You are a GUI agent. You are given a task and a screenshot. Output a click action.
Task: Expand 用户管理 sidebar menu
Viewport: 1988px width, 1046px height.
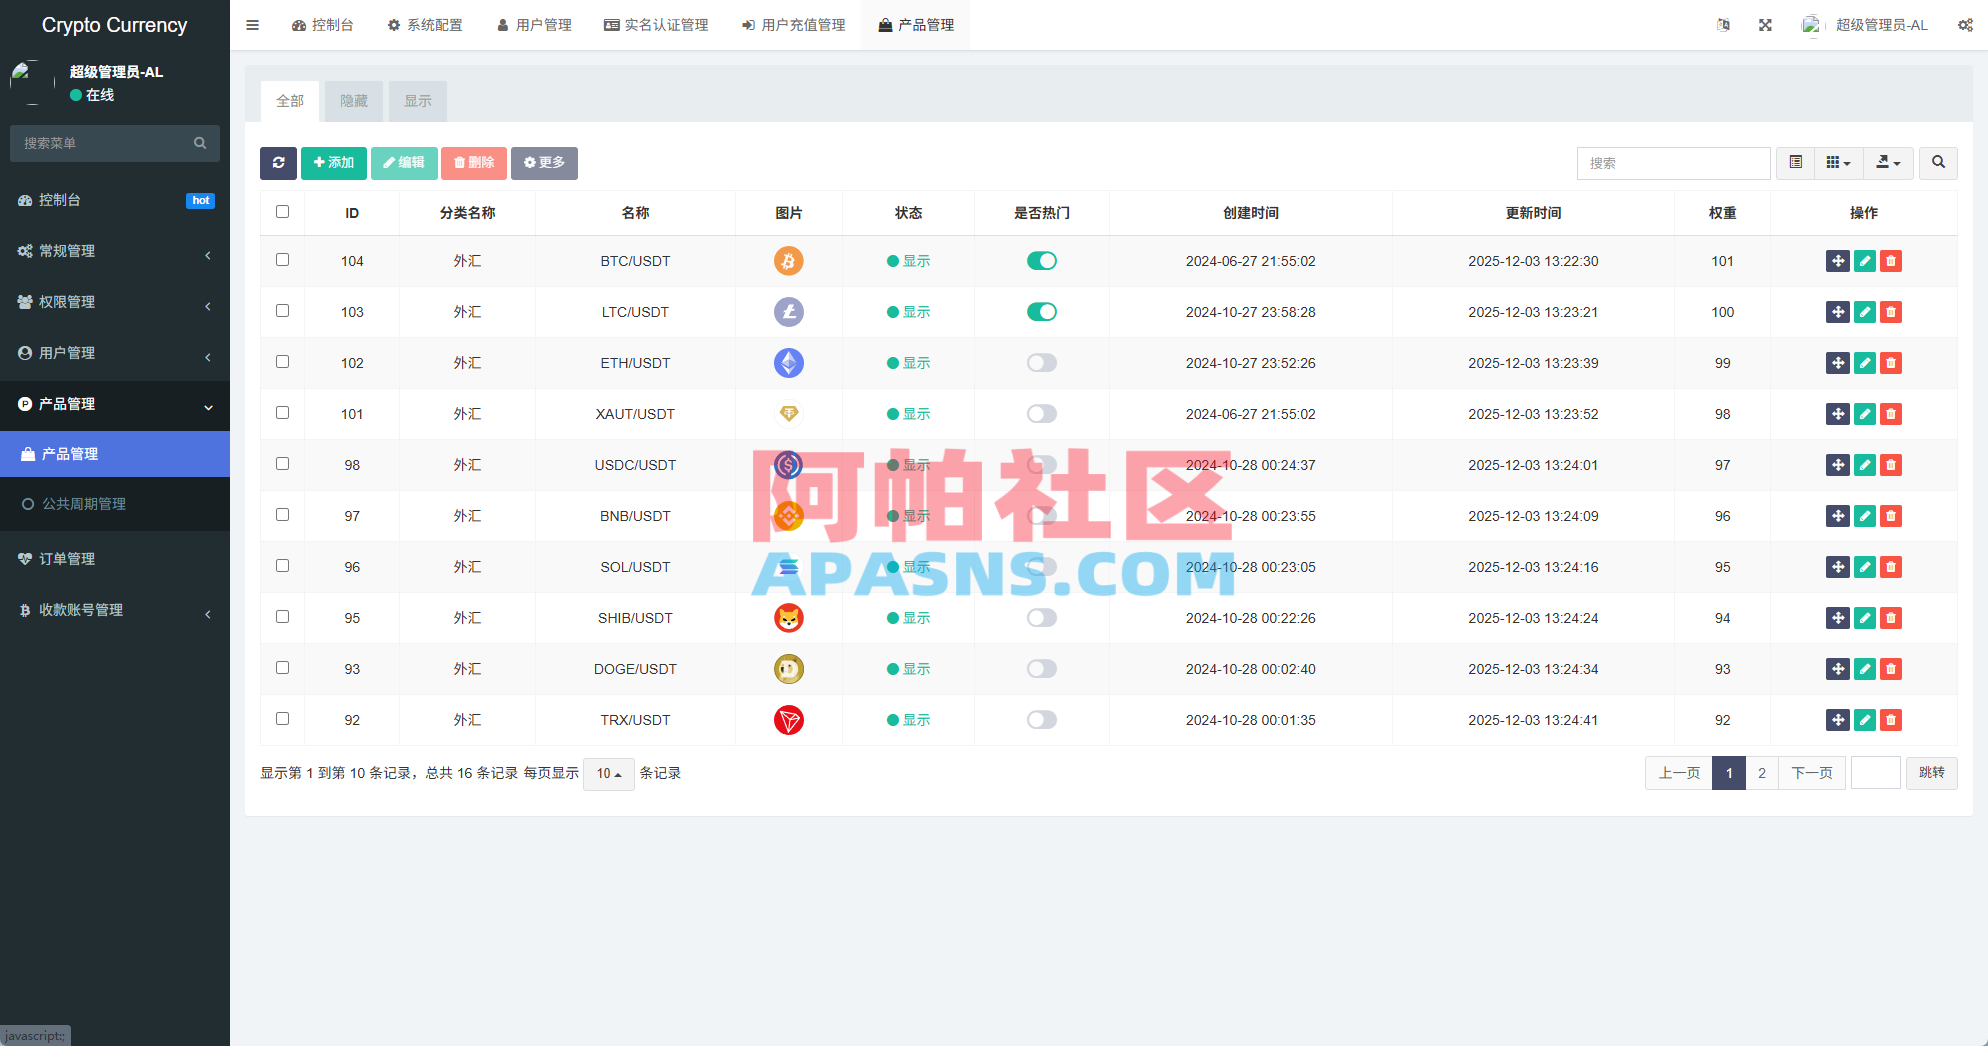[x=115, y=353]
